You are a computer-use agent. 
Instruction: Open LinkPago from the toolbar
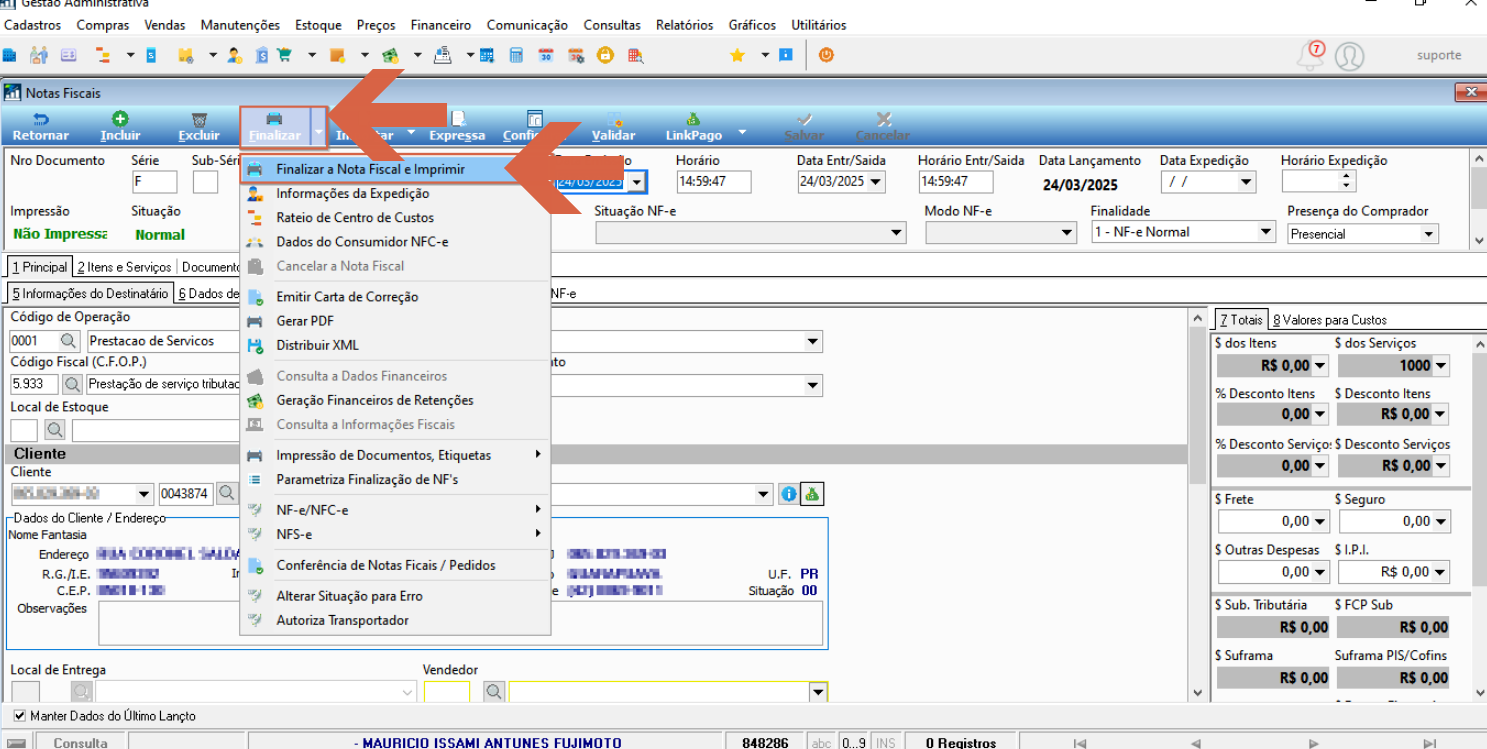pyautogui.click(x=693, y=126)
